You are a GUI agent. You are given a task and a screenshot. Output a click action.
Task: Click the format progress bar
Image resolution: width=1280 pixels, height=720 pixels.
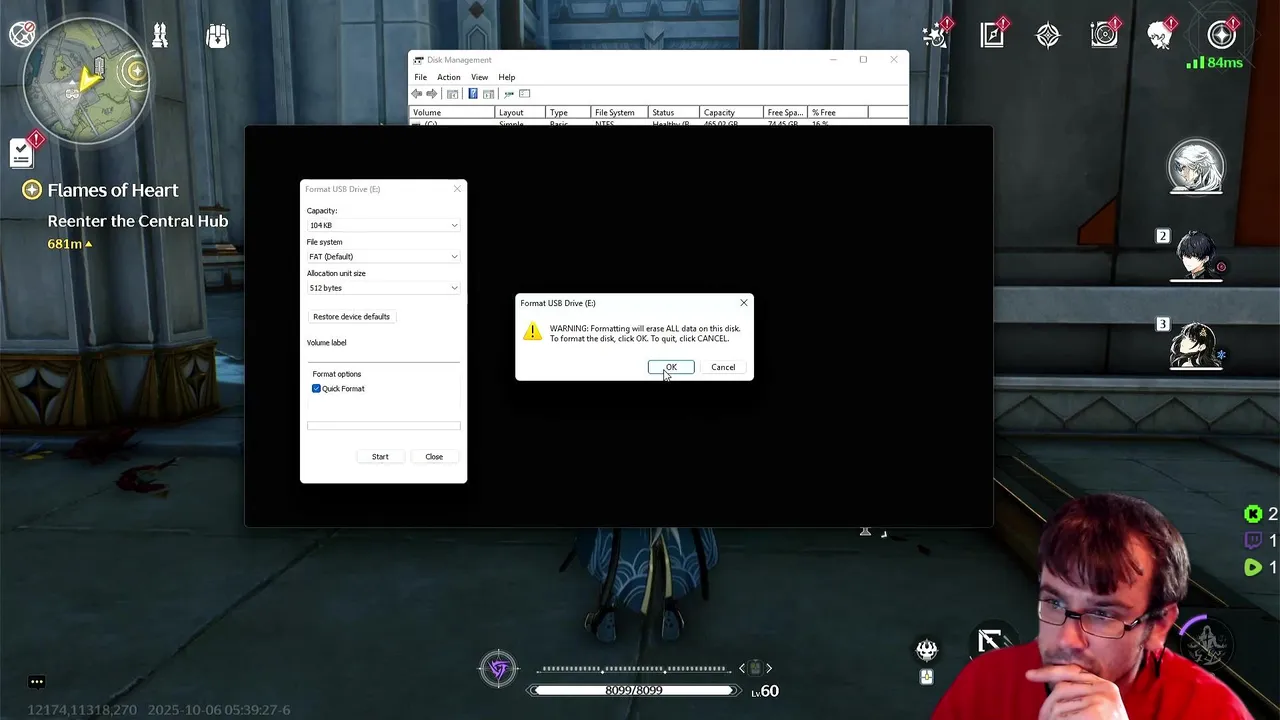[383, 426]
